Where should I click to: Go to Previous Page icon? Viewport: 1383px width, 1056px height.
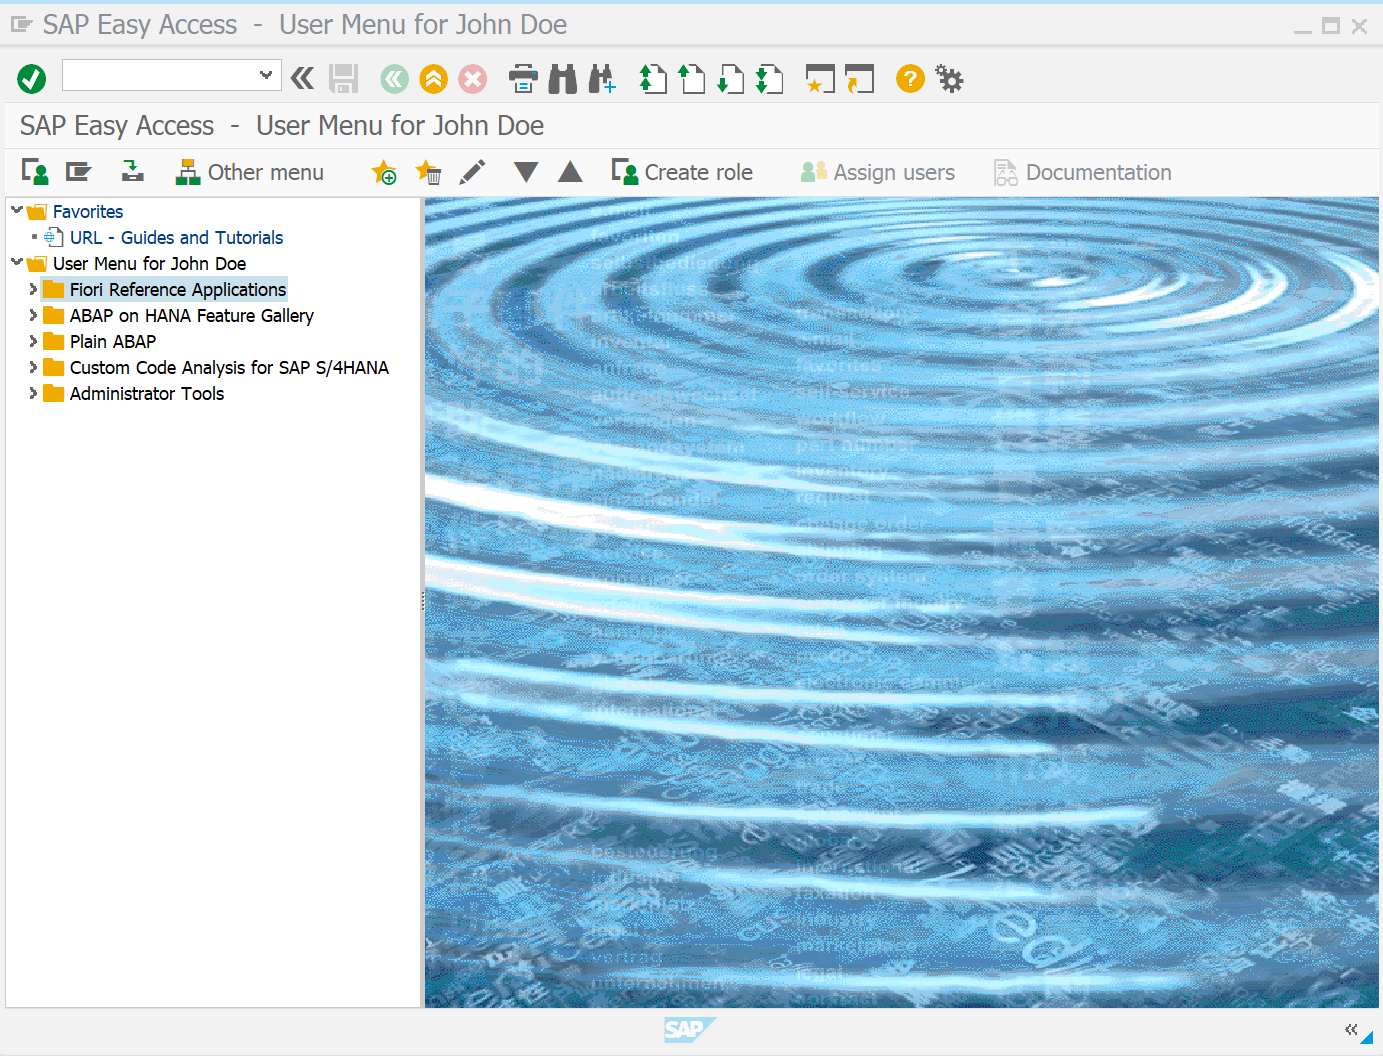point(692,79)
